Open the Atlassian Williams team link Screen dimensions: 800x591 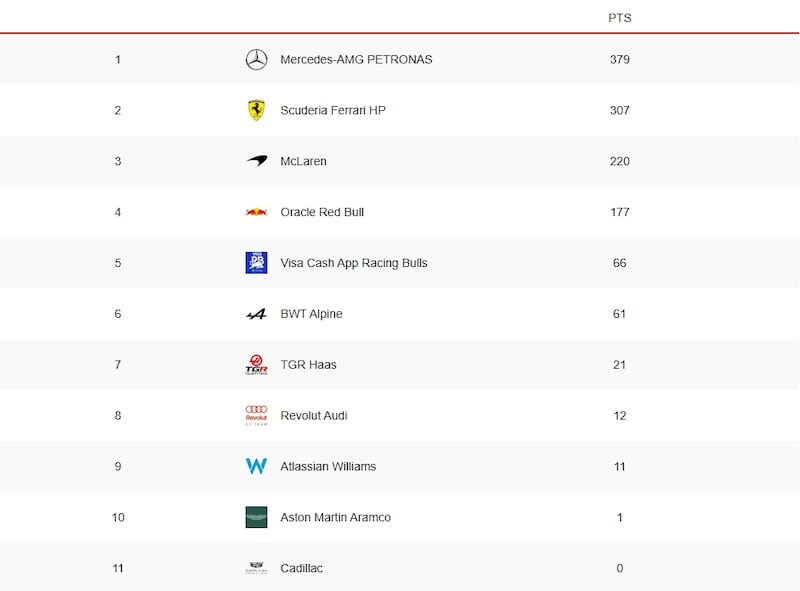[x=328, y=466]
